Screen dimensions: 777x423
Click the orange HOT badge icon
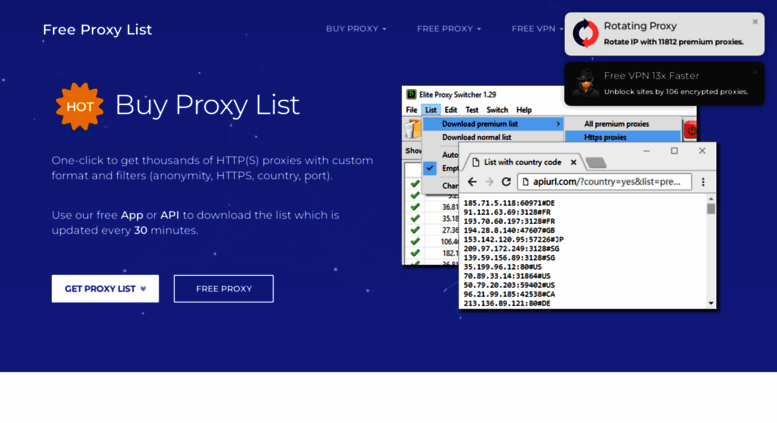point(79,106)
